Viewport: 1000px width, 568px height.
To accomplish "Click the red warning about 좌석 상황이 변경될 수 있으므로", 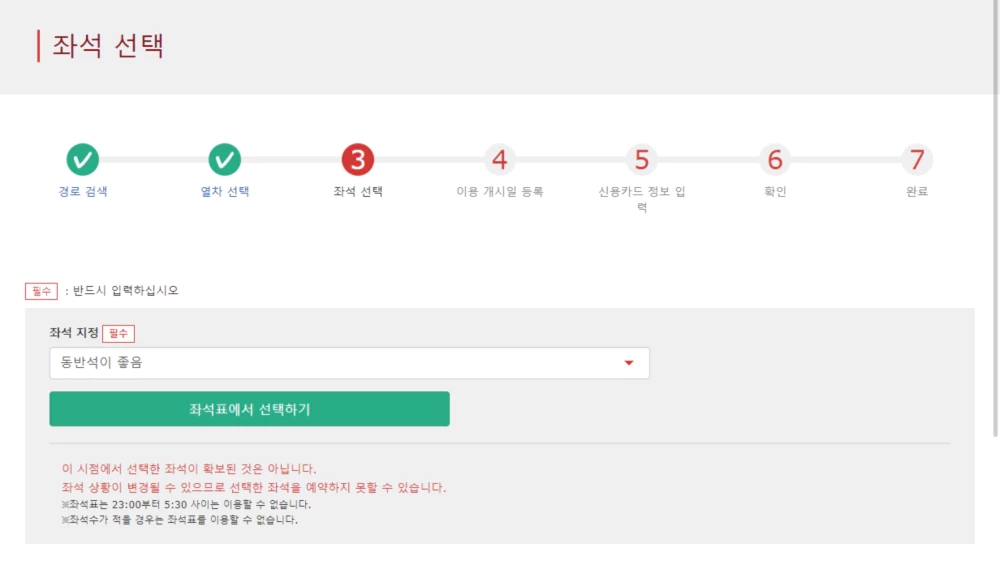I will point(254,487).
